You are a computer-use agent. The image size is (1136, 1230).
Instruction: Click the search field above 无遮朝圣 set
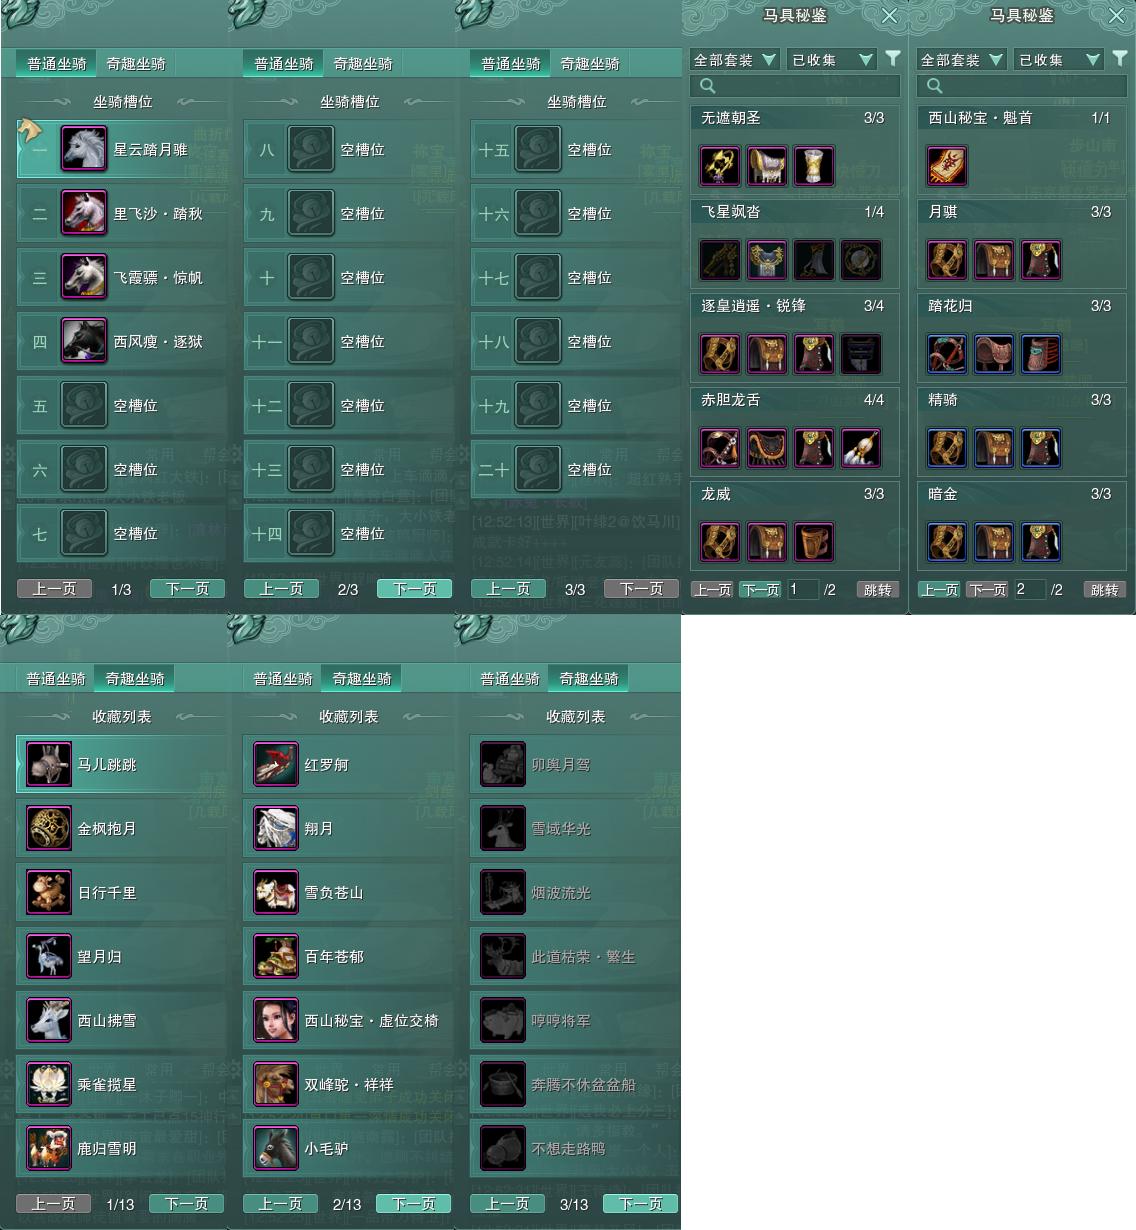pyautogui.click(x=795, y=86)
